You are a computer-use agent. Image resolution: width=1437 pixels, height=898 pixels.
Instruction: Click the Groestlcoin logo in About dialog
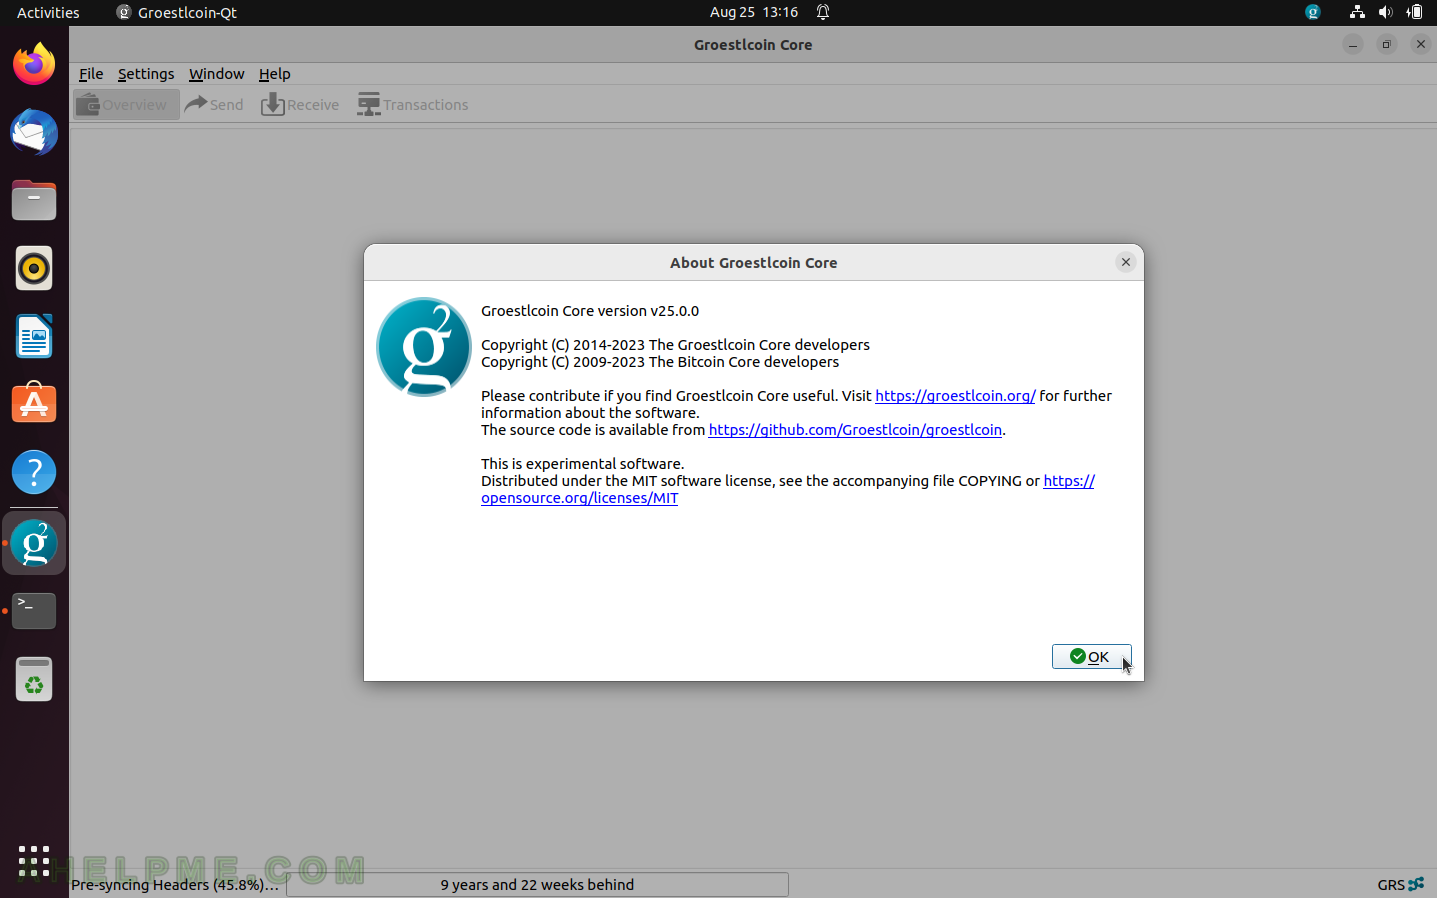point(424,347)
